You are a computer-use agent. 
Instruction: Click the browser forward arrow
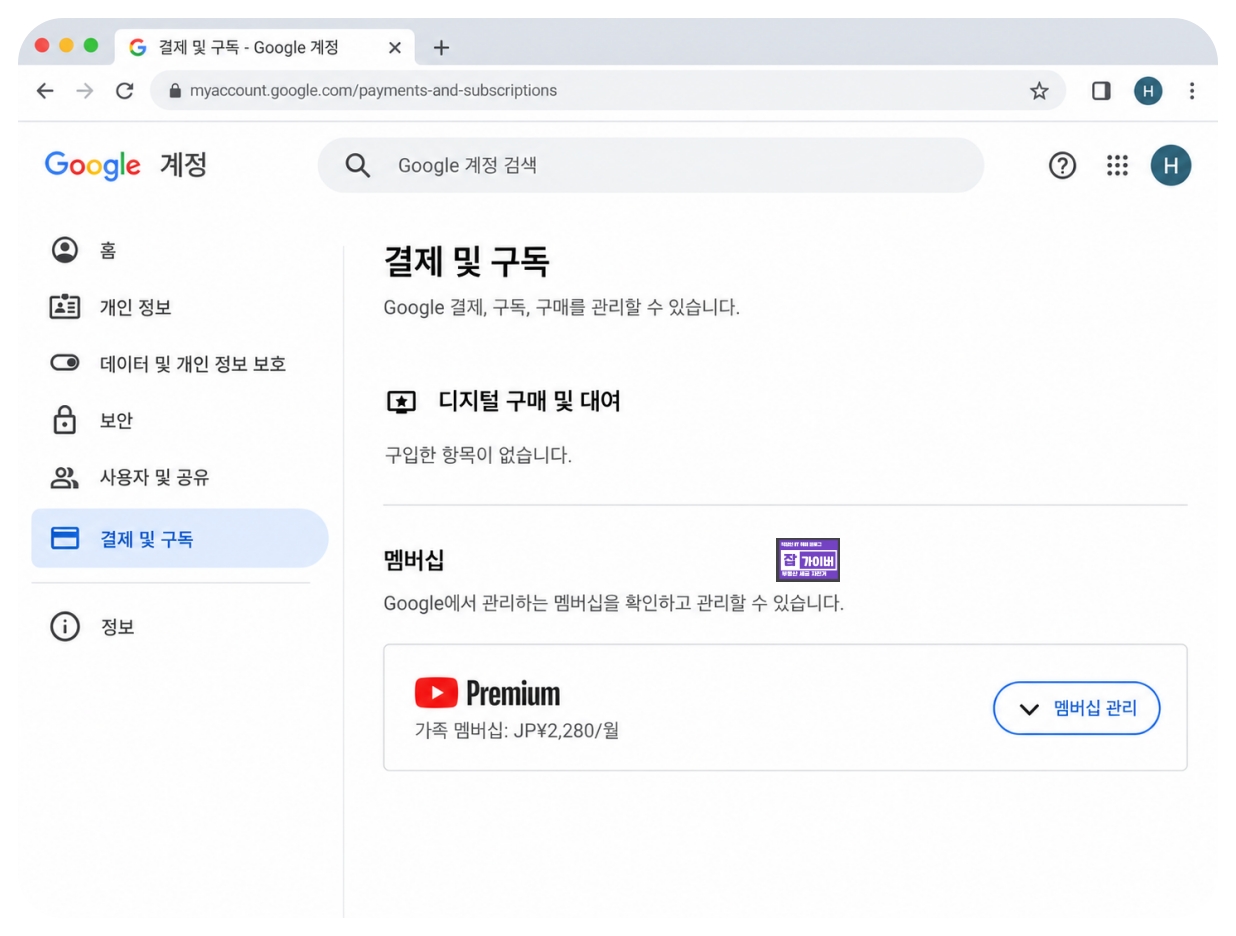85,91
